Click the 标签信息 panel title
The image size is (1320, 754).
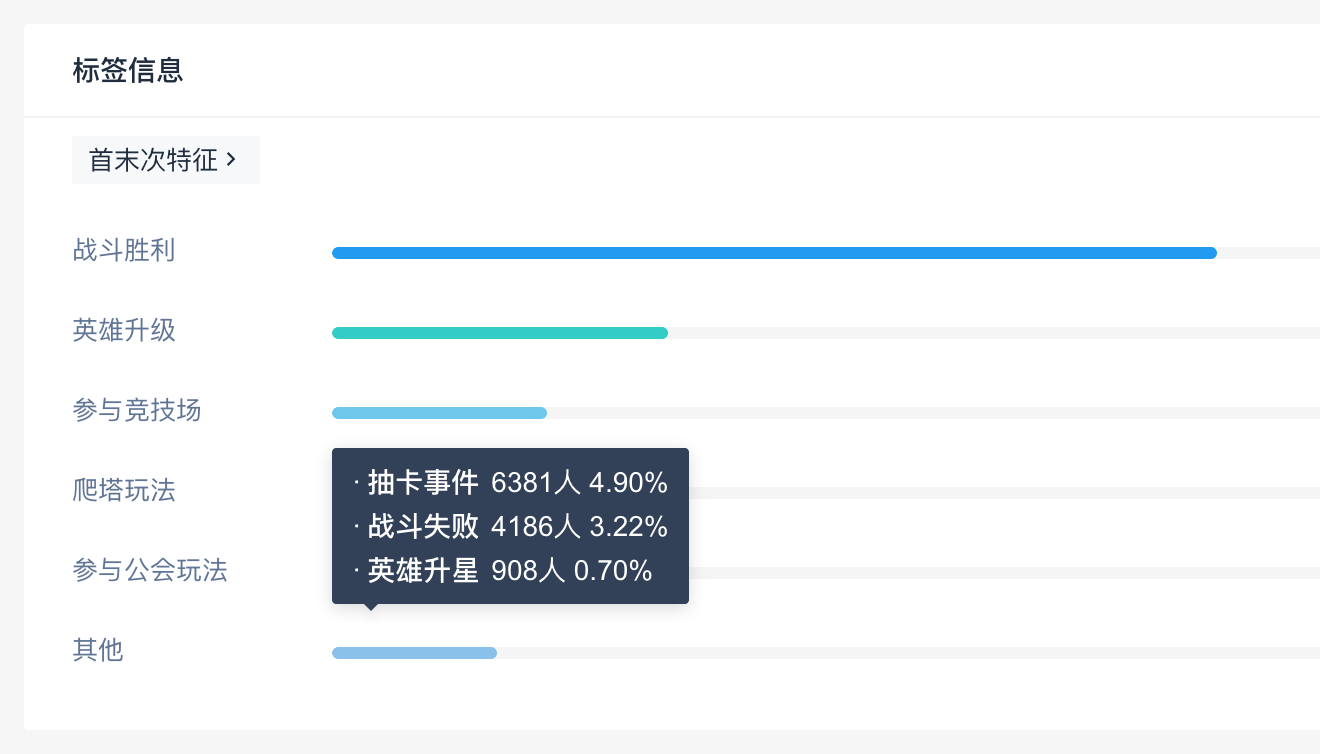point(128,71)
